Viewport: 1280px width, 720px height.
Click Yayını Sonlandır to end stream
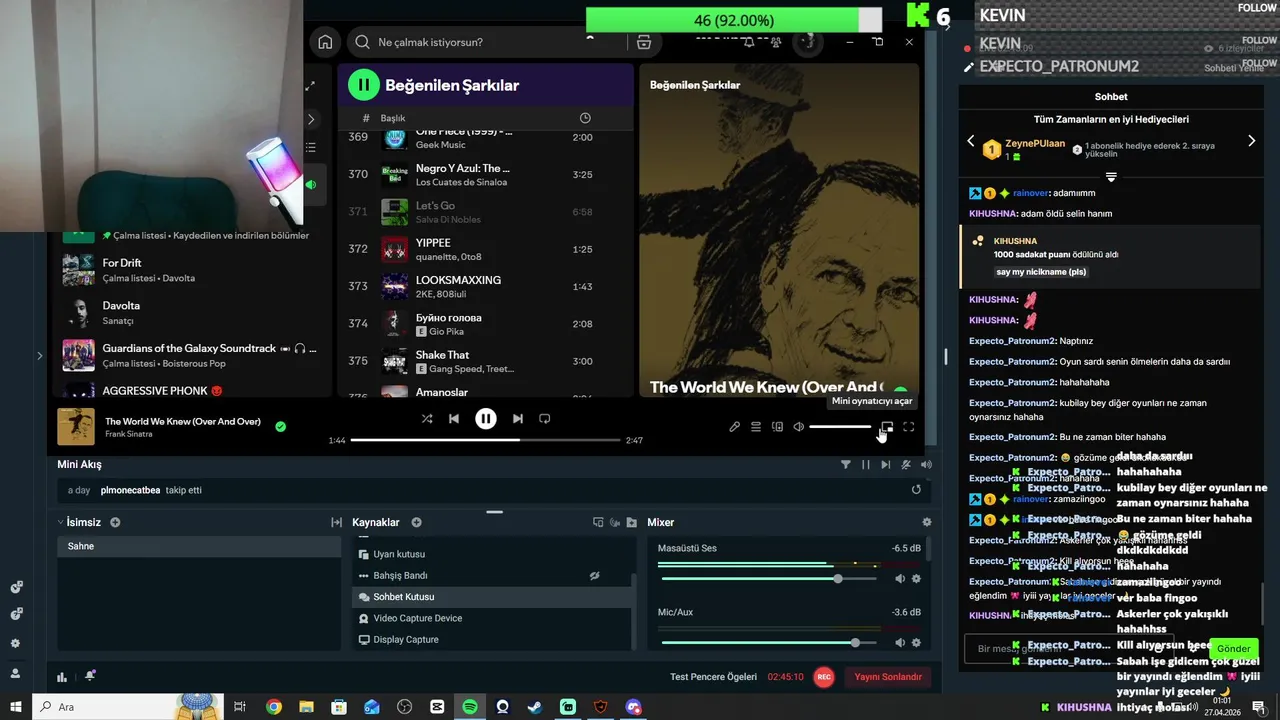click(x=888, y=677)
